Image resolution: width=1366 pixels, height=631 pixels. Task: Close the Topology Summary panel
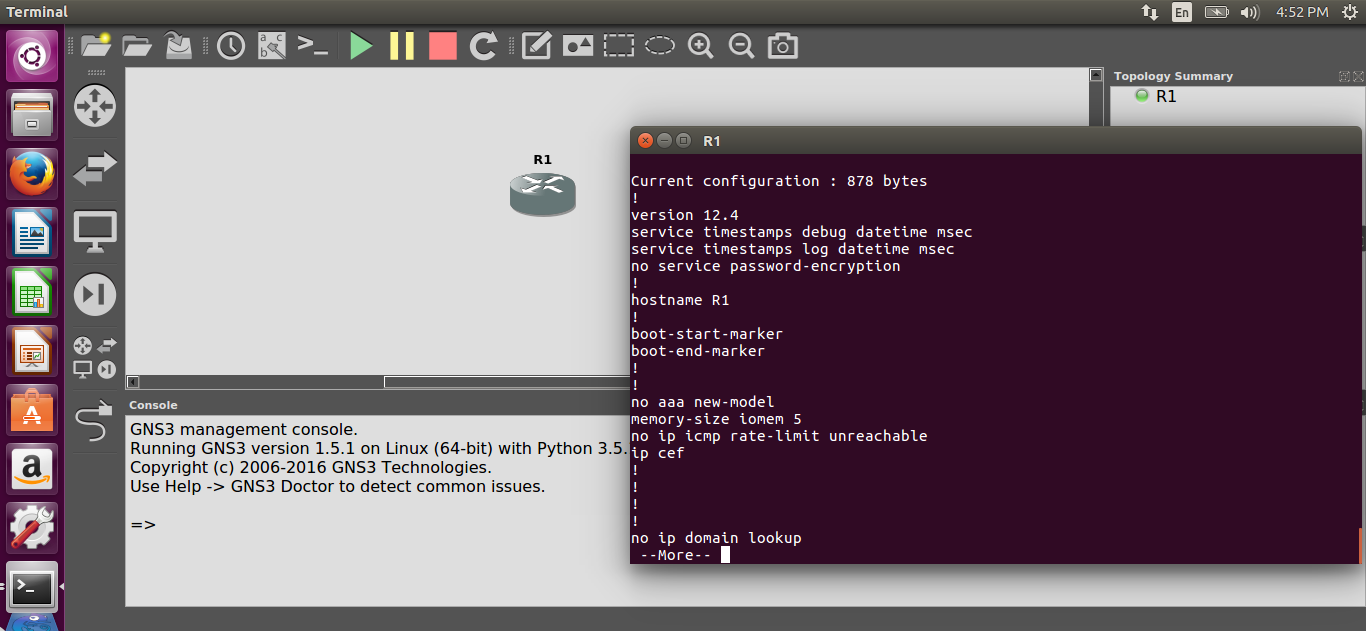1358,76
